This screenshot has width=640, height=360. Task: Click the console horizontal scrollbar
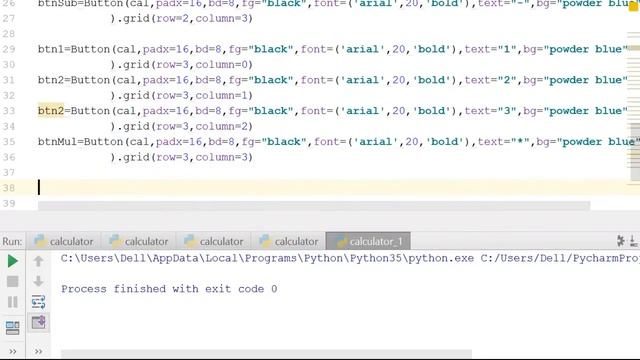(x=266, y=353)
